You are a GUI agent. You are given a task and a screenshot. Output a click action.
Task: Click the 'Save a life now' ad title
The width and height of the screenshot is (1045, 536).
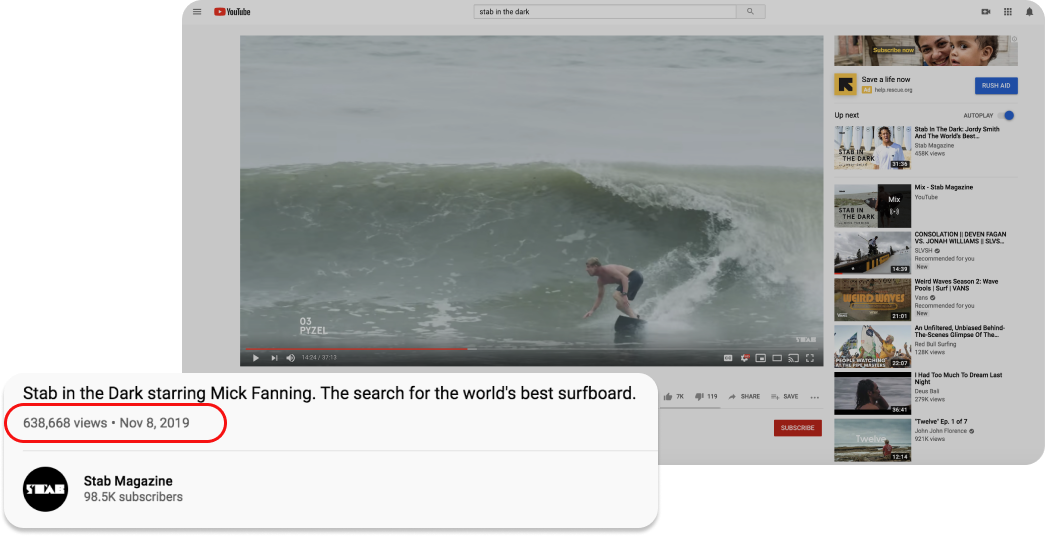point(886,79)
